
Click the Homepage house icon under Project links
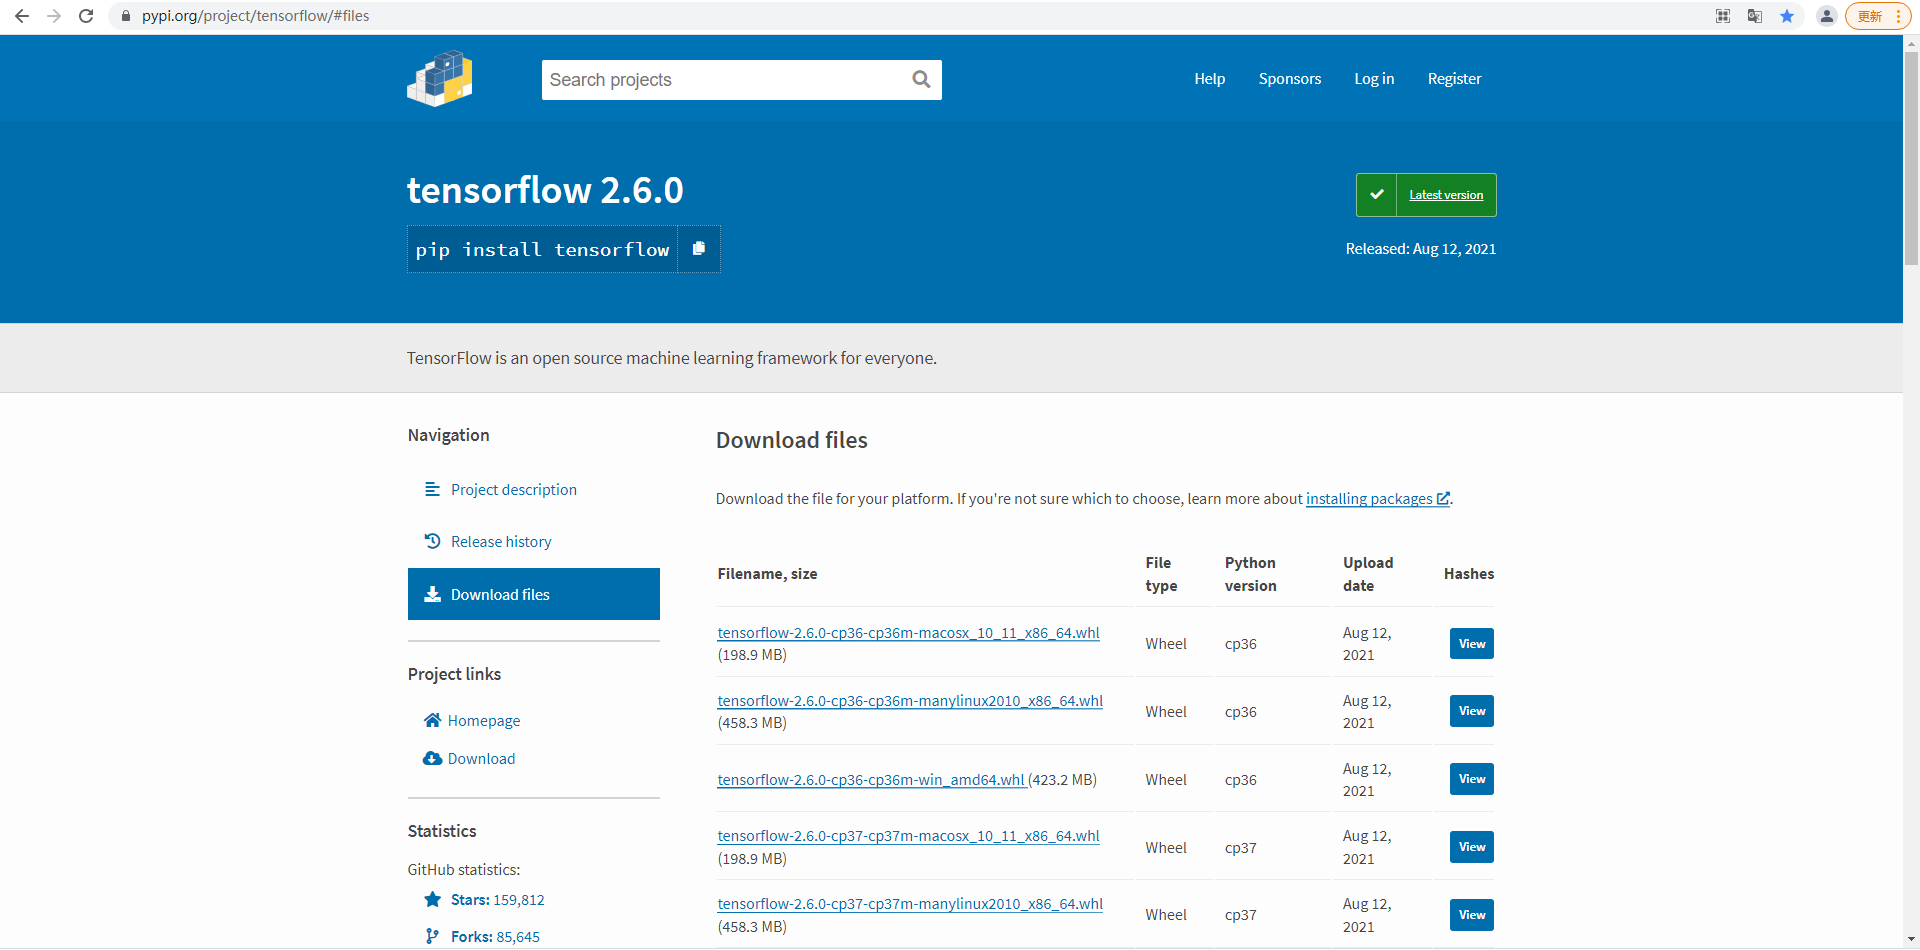432,719
